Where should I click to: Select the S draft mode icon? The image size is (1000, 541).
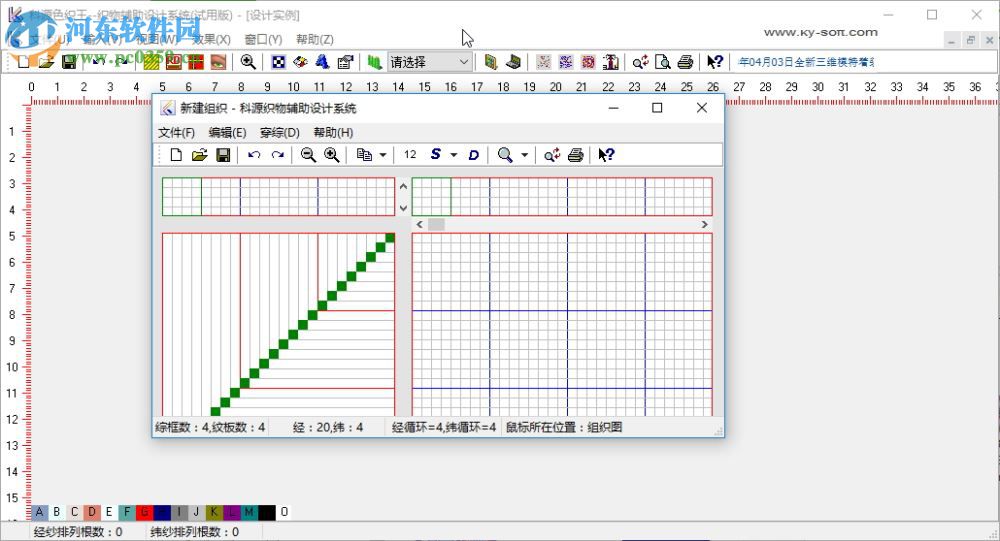[436, 154]
